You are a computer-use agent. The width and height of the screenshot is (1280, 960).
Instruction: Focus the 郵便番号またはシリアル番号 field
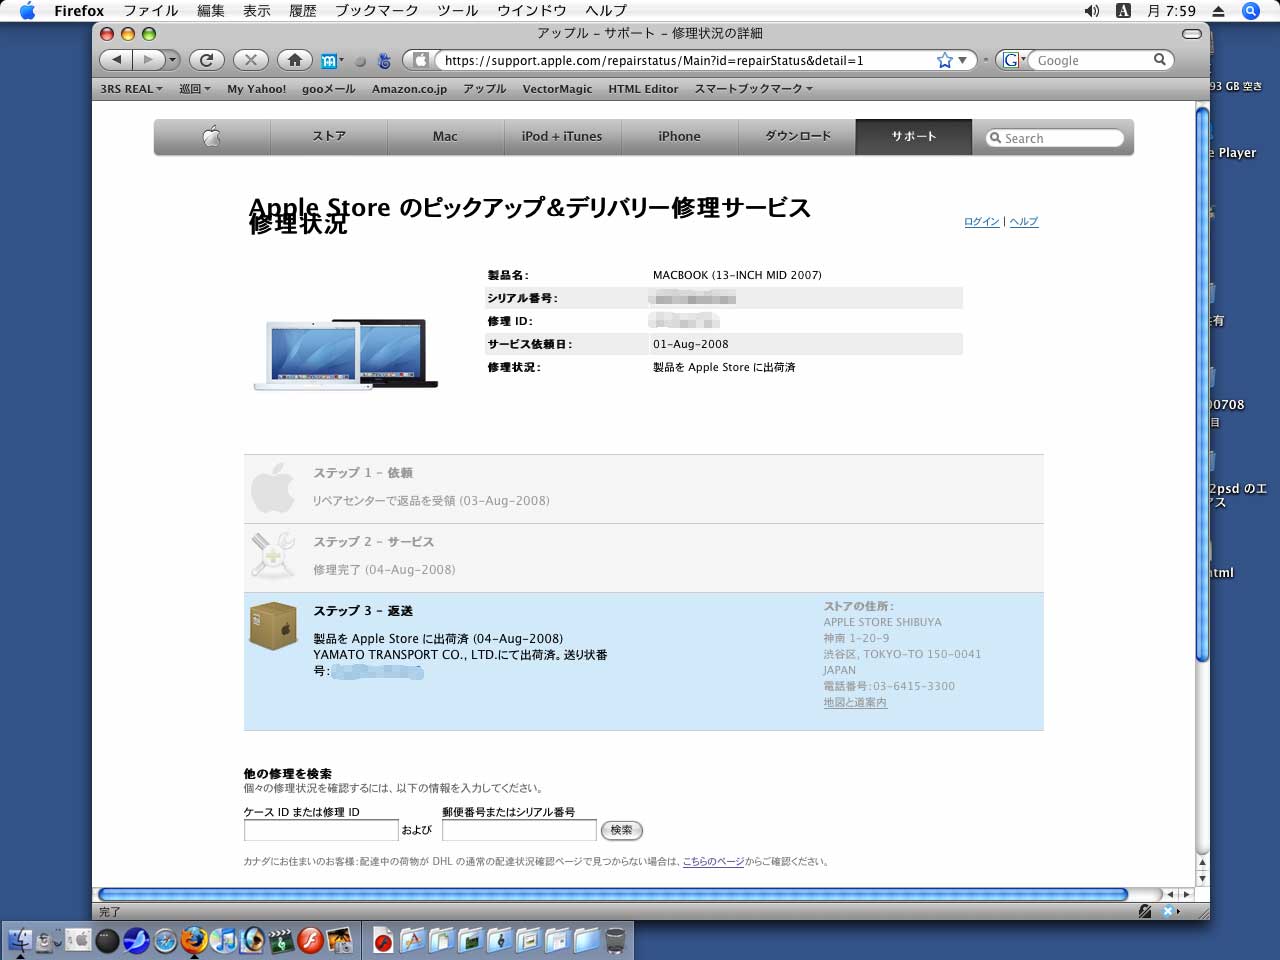519,830
